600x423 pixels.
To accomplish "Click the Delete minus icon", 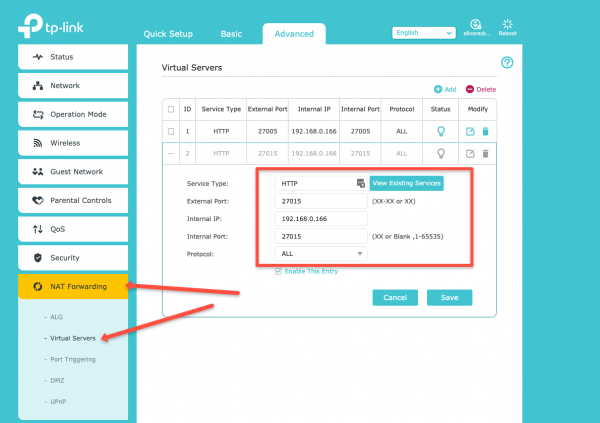I will pyautogui.click(x=470, y=90).
